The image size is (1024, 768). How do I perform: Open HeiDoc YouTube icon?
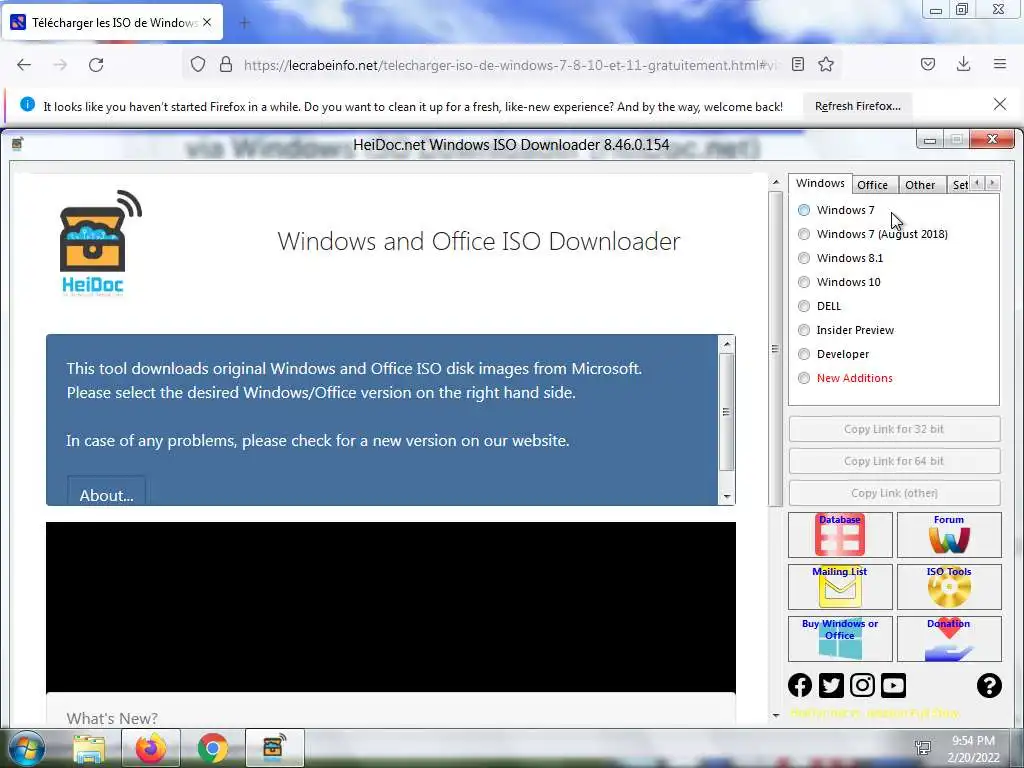click(893, 685)
